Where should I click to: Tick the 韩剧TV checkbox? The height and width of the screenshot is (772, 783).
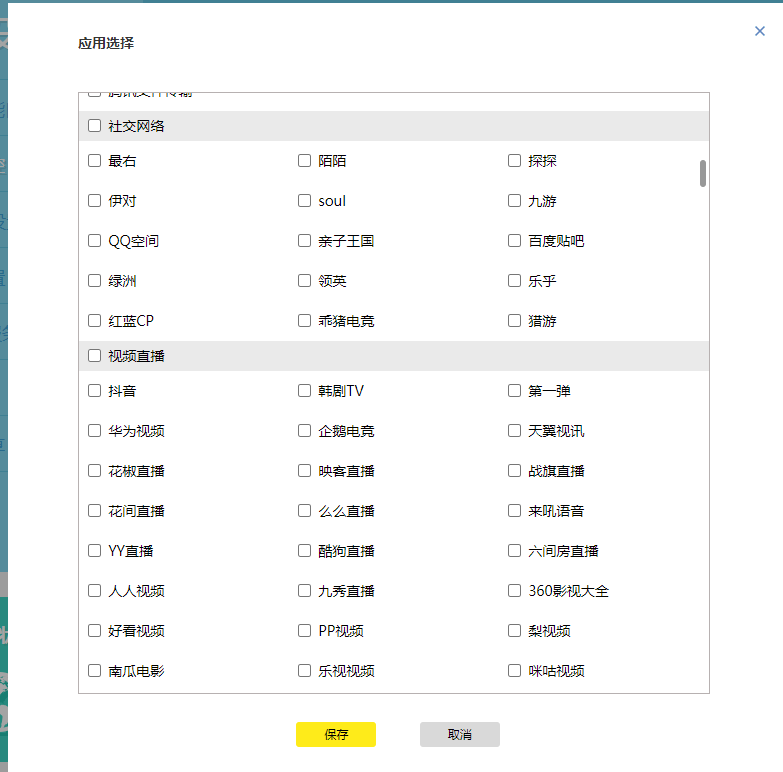(304, 390)
